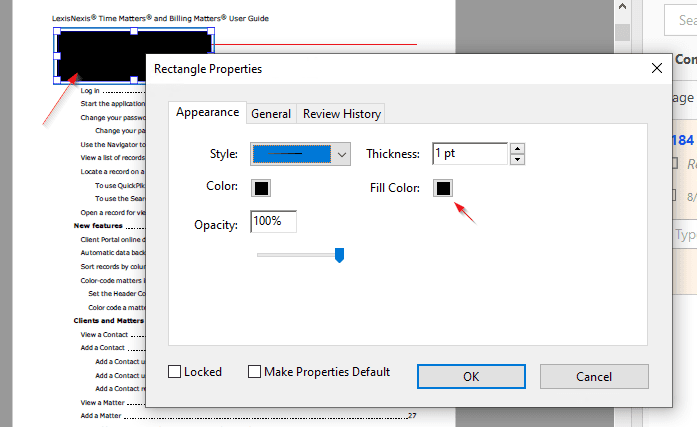Click the document scrollbar thumb
Viewport: 697px width, 427px height.
pos(622,32)
